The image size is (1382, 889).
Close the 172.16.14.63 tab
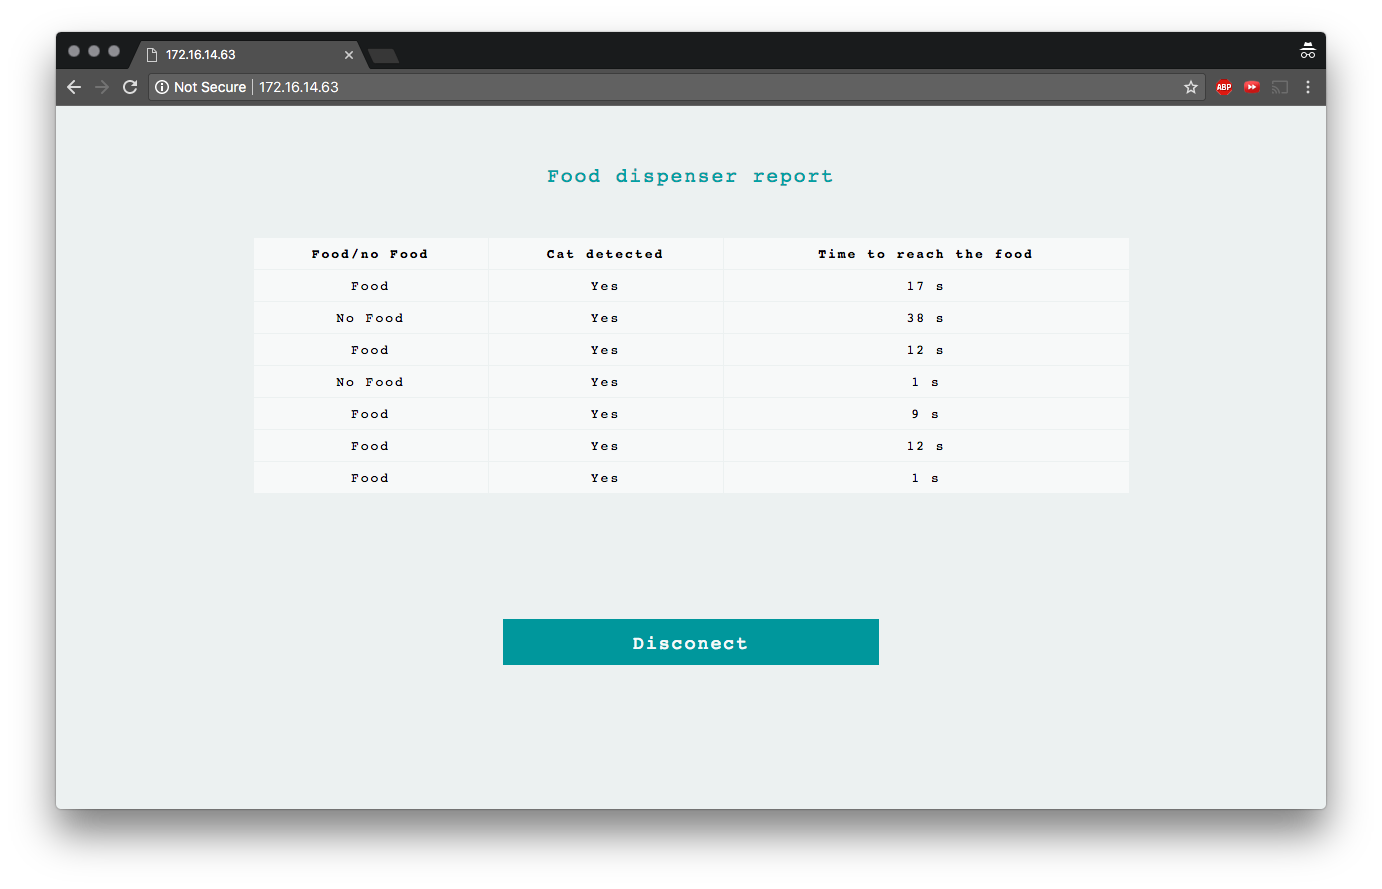[x=348, y=55]
